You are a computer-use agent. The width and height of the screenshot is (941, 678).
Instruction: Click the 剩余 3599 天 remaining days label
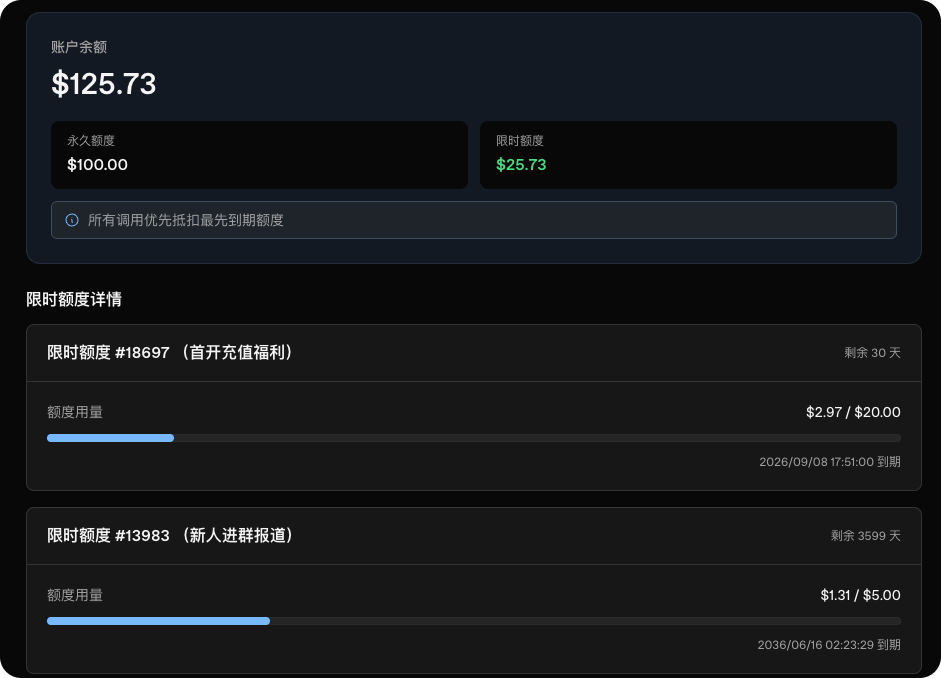click(865, 536)
